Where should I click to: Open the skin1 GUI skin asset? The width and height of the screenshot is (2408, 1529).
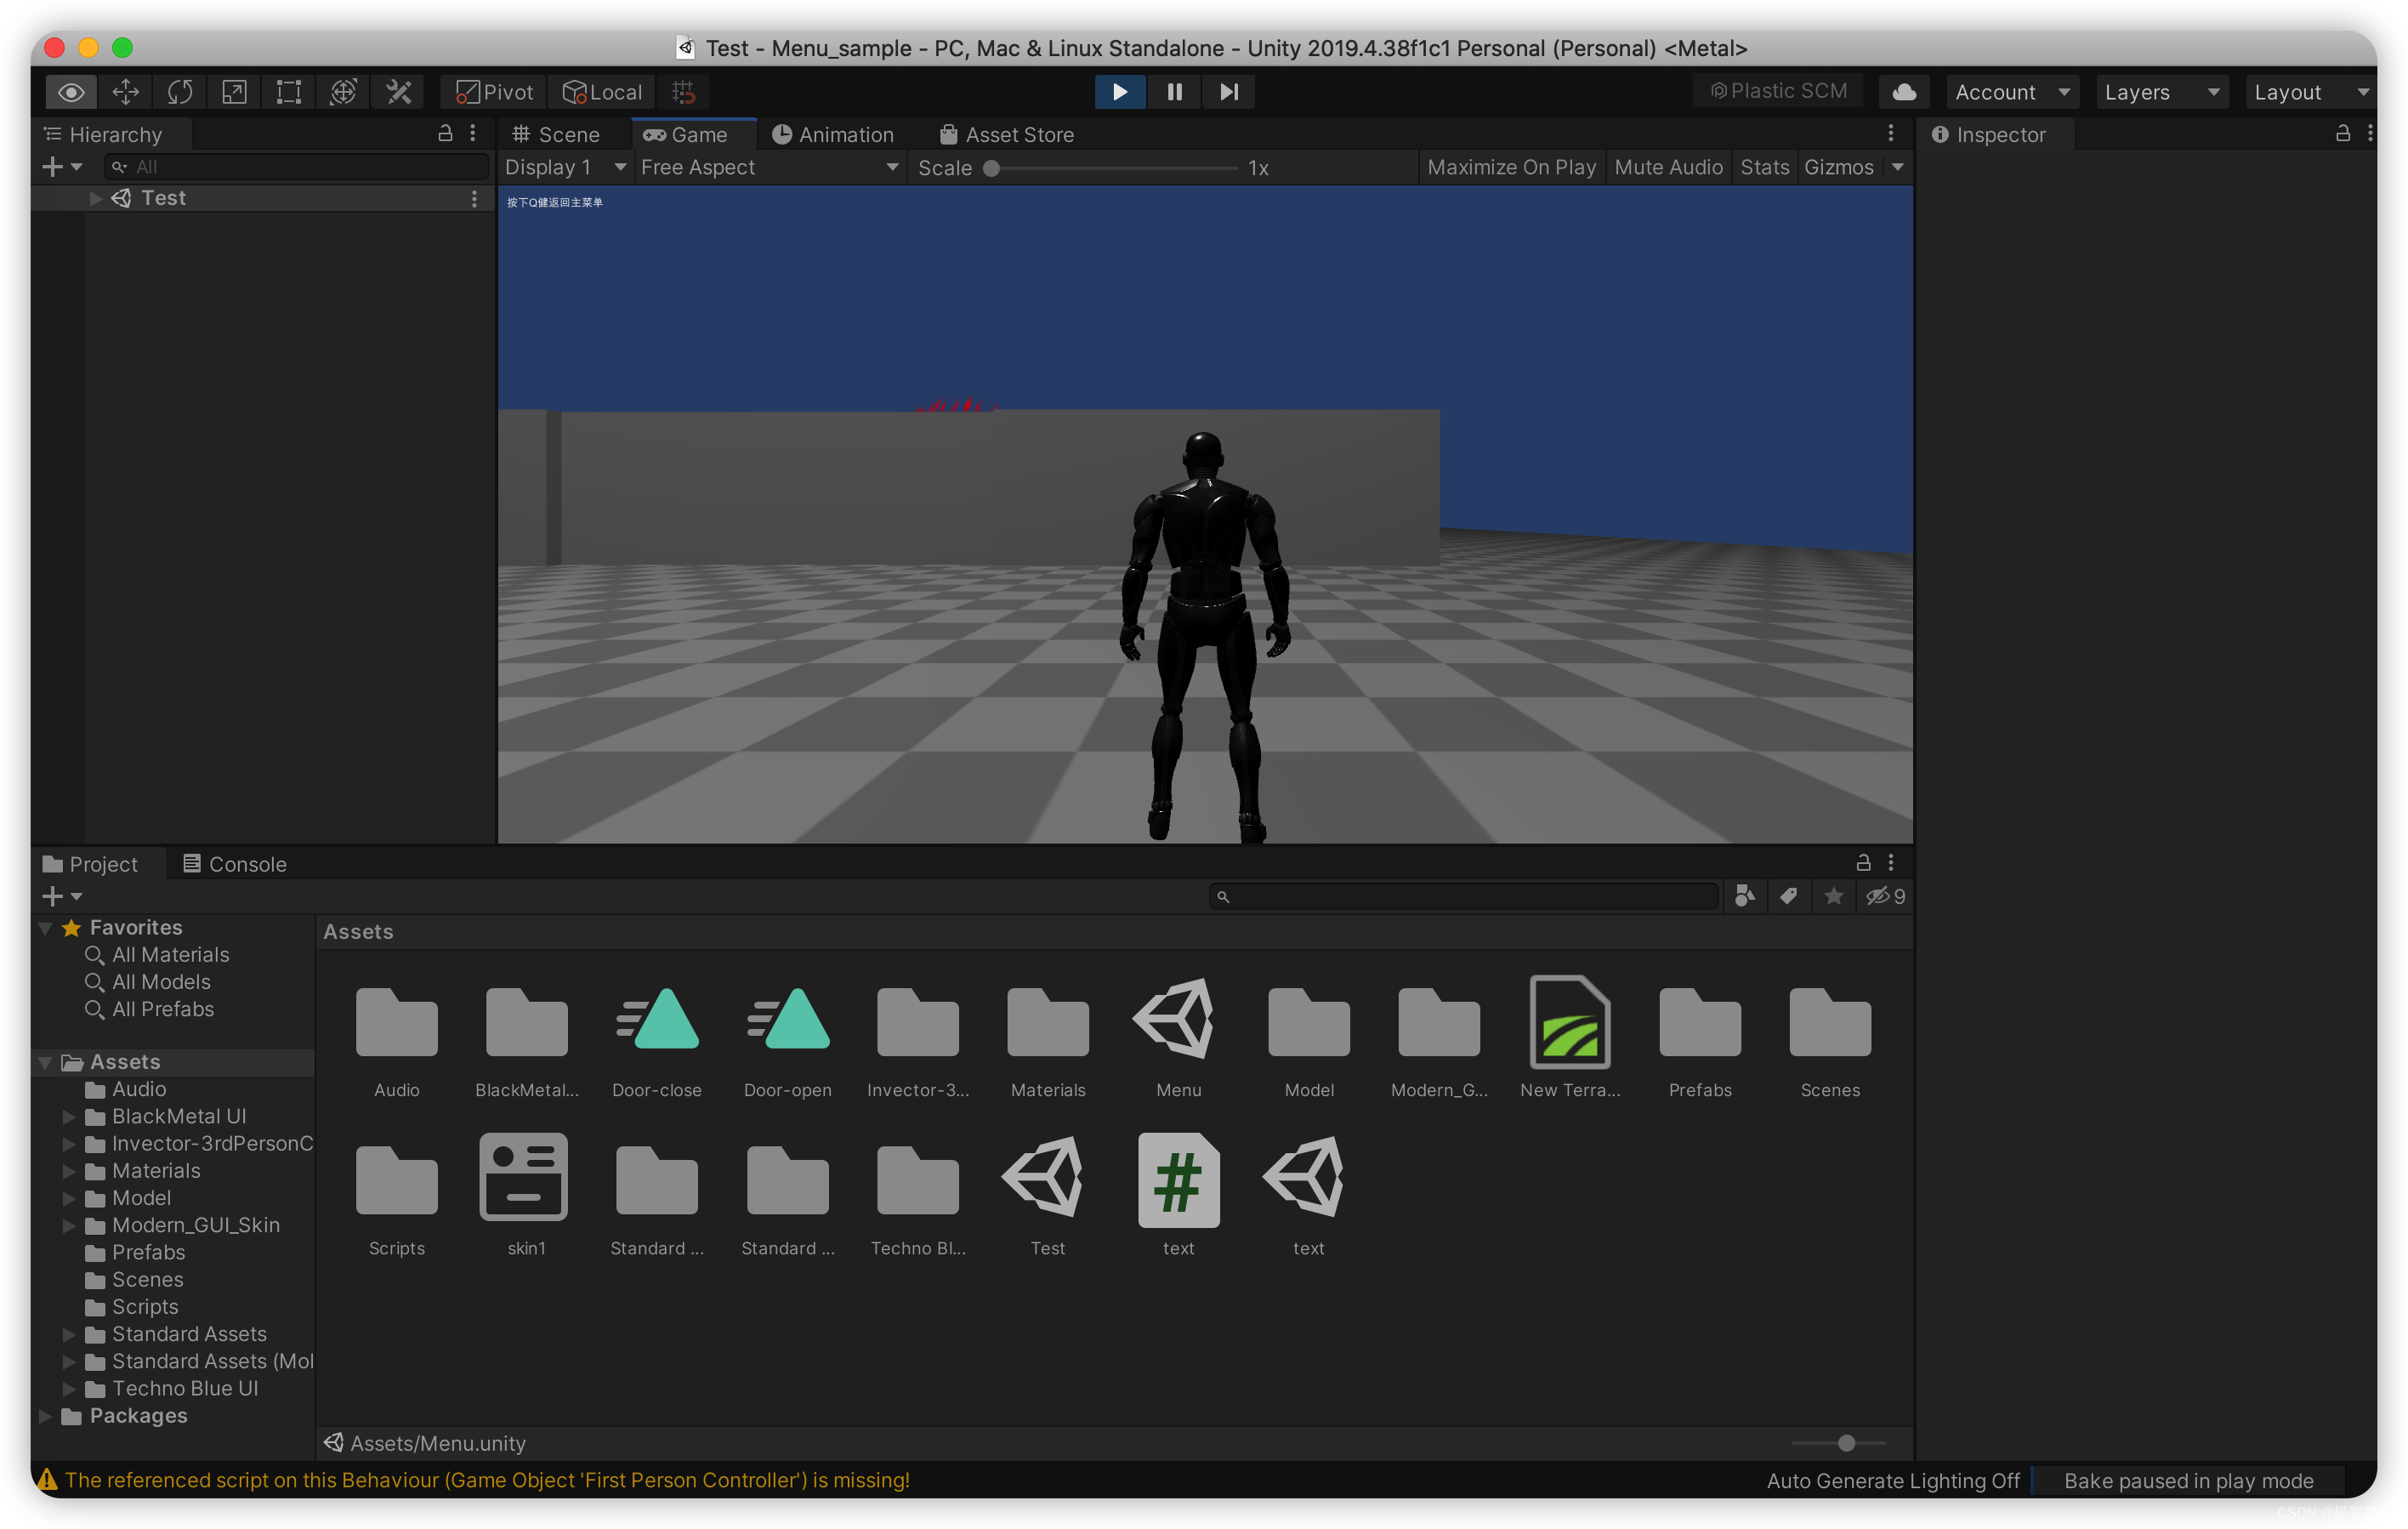(525, 1178)
